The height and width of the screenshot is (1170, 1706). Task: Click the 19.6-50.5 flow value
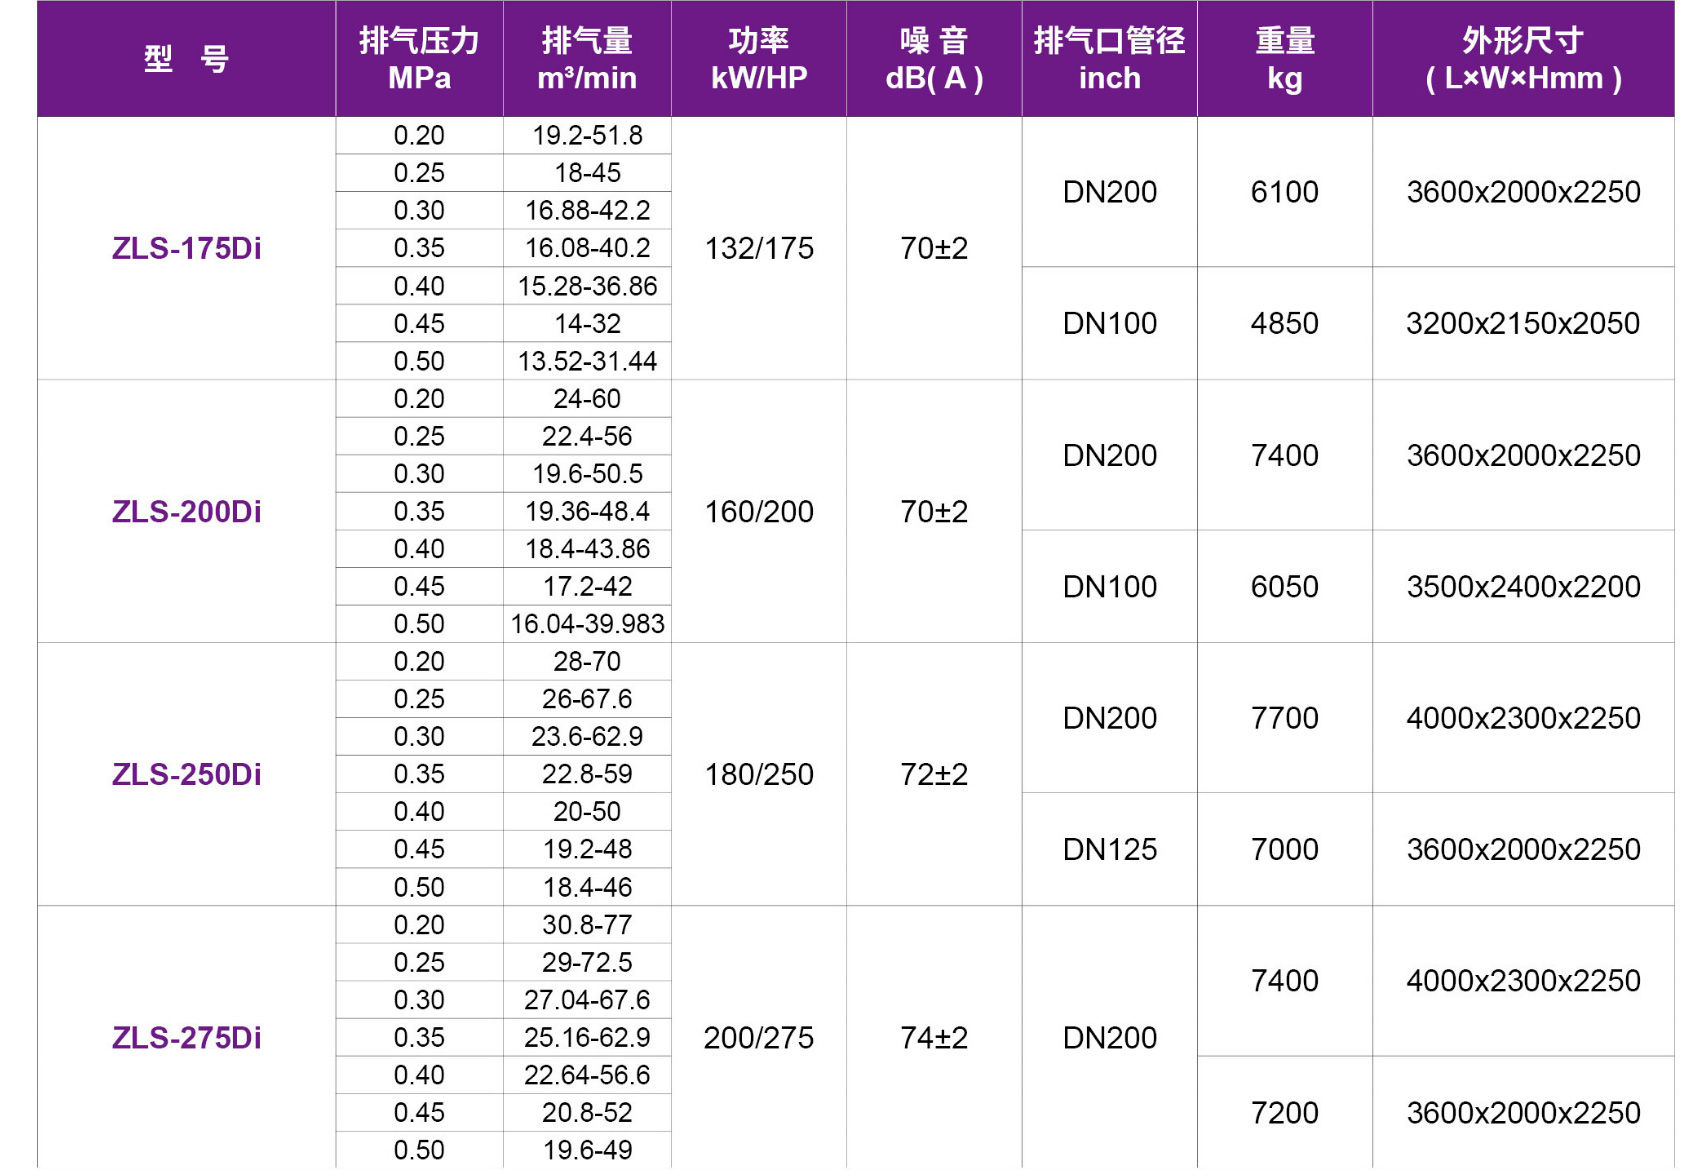587,473
